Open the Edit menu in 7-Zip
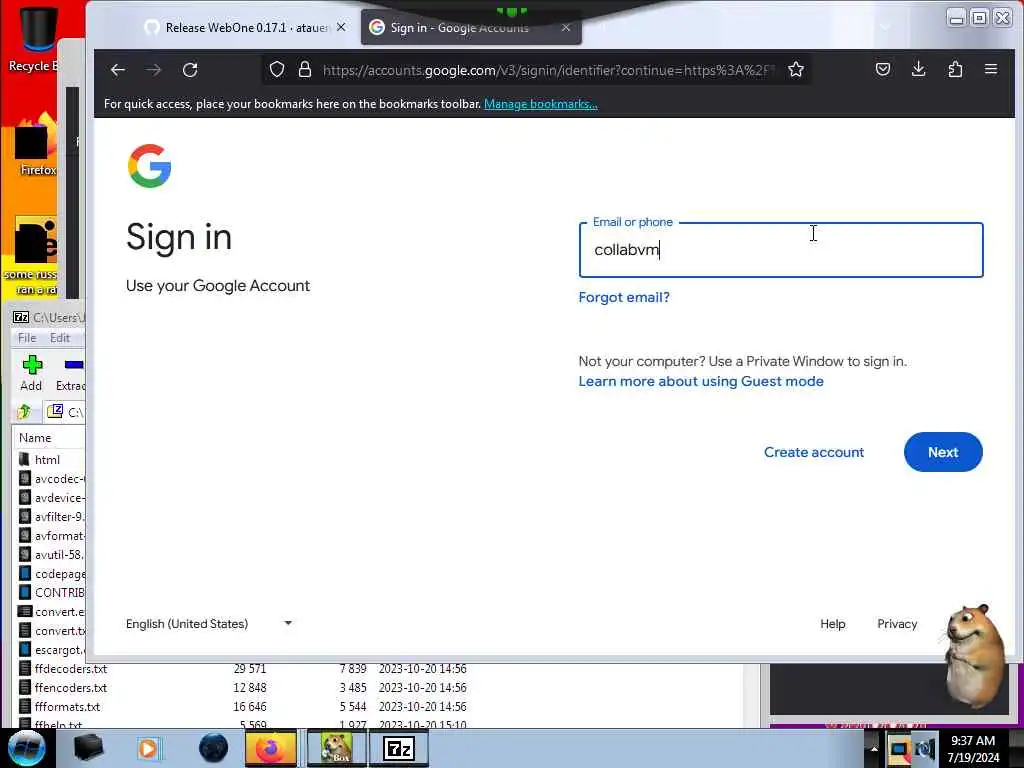The height and width of the screenshot is (768, 1024). (x=59, y=338)
